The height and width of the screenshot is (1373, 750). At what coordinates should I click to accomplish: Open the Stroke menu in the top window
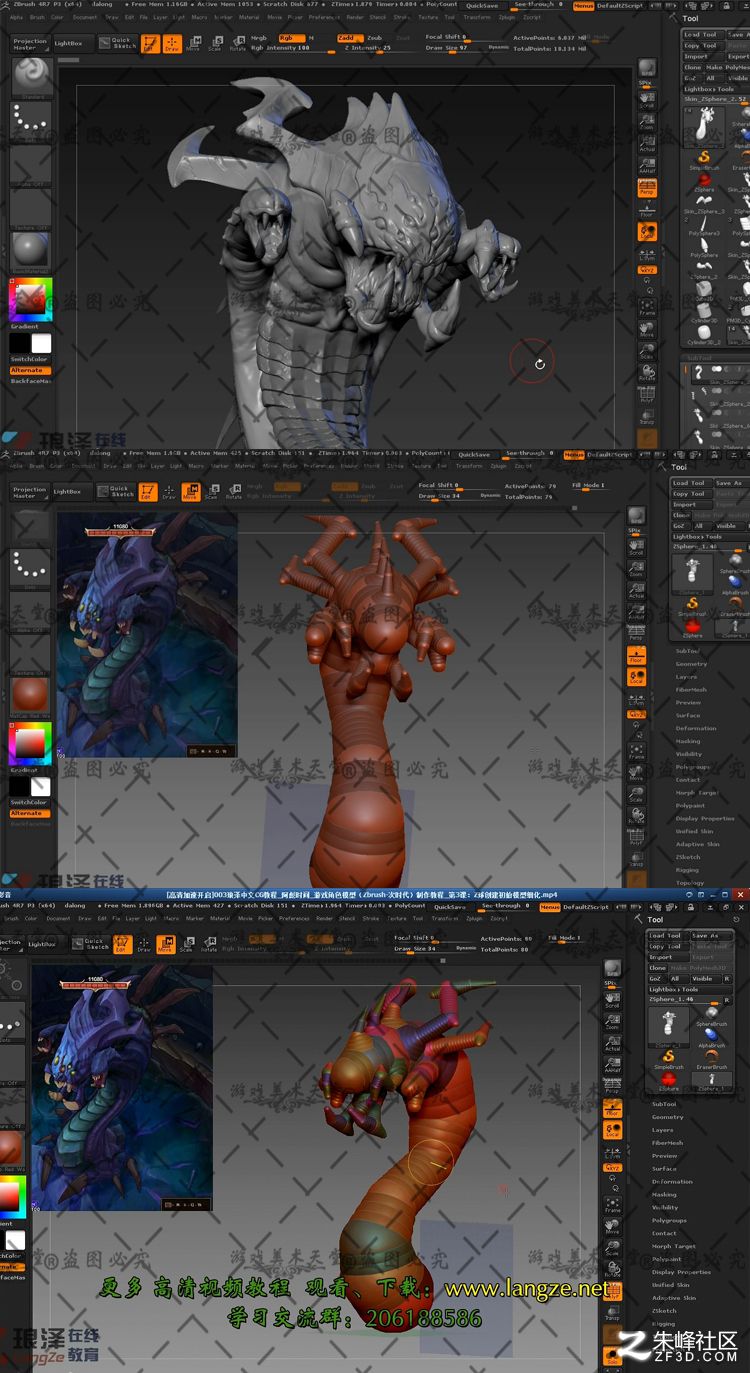point(401,17)
